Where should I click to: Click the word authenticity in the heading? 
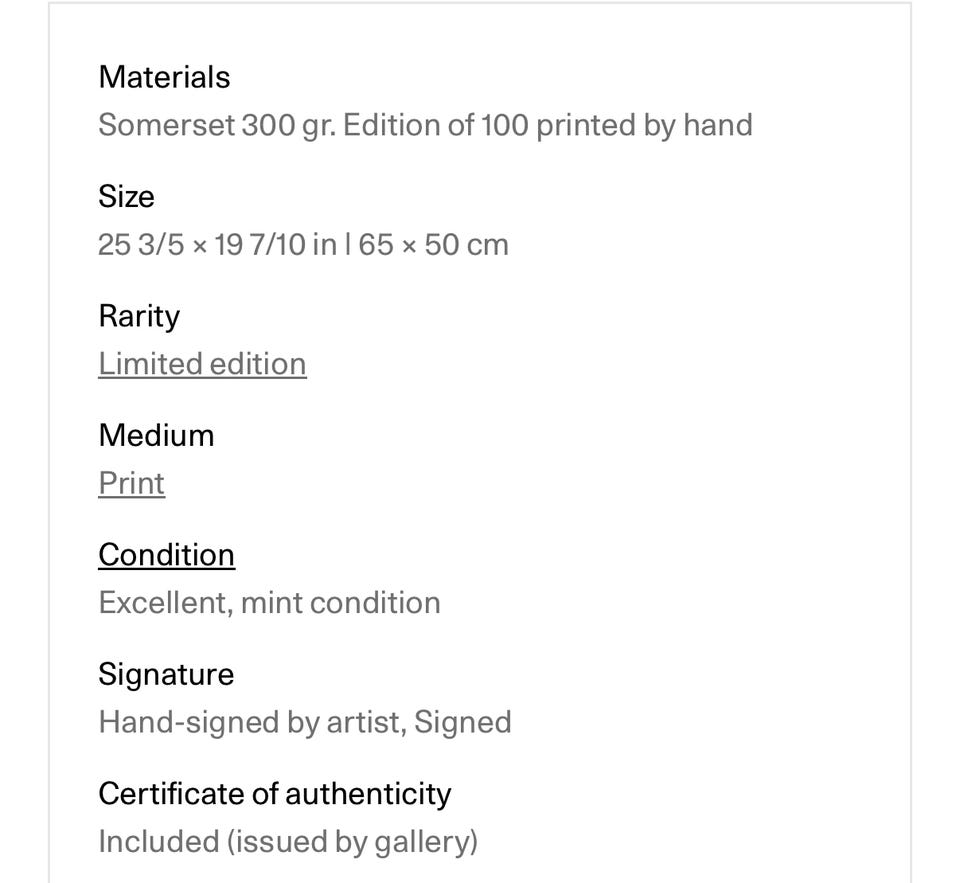[x=368, y=794]
